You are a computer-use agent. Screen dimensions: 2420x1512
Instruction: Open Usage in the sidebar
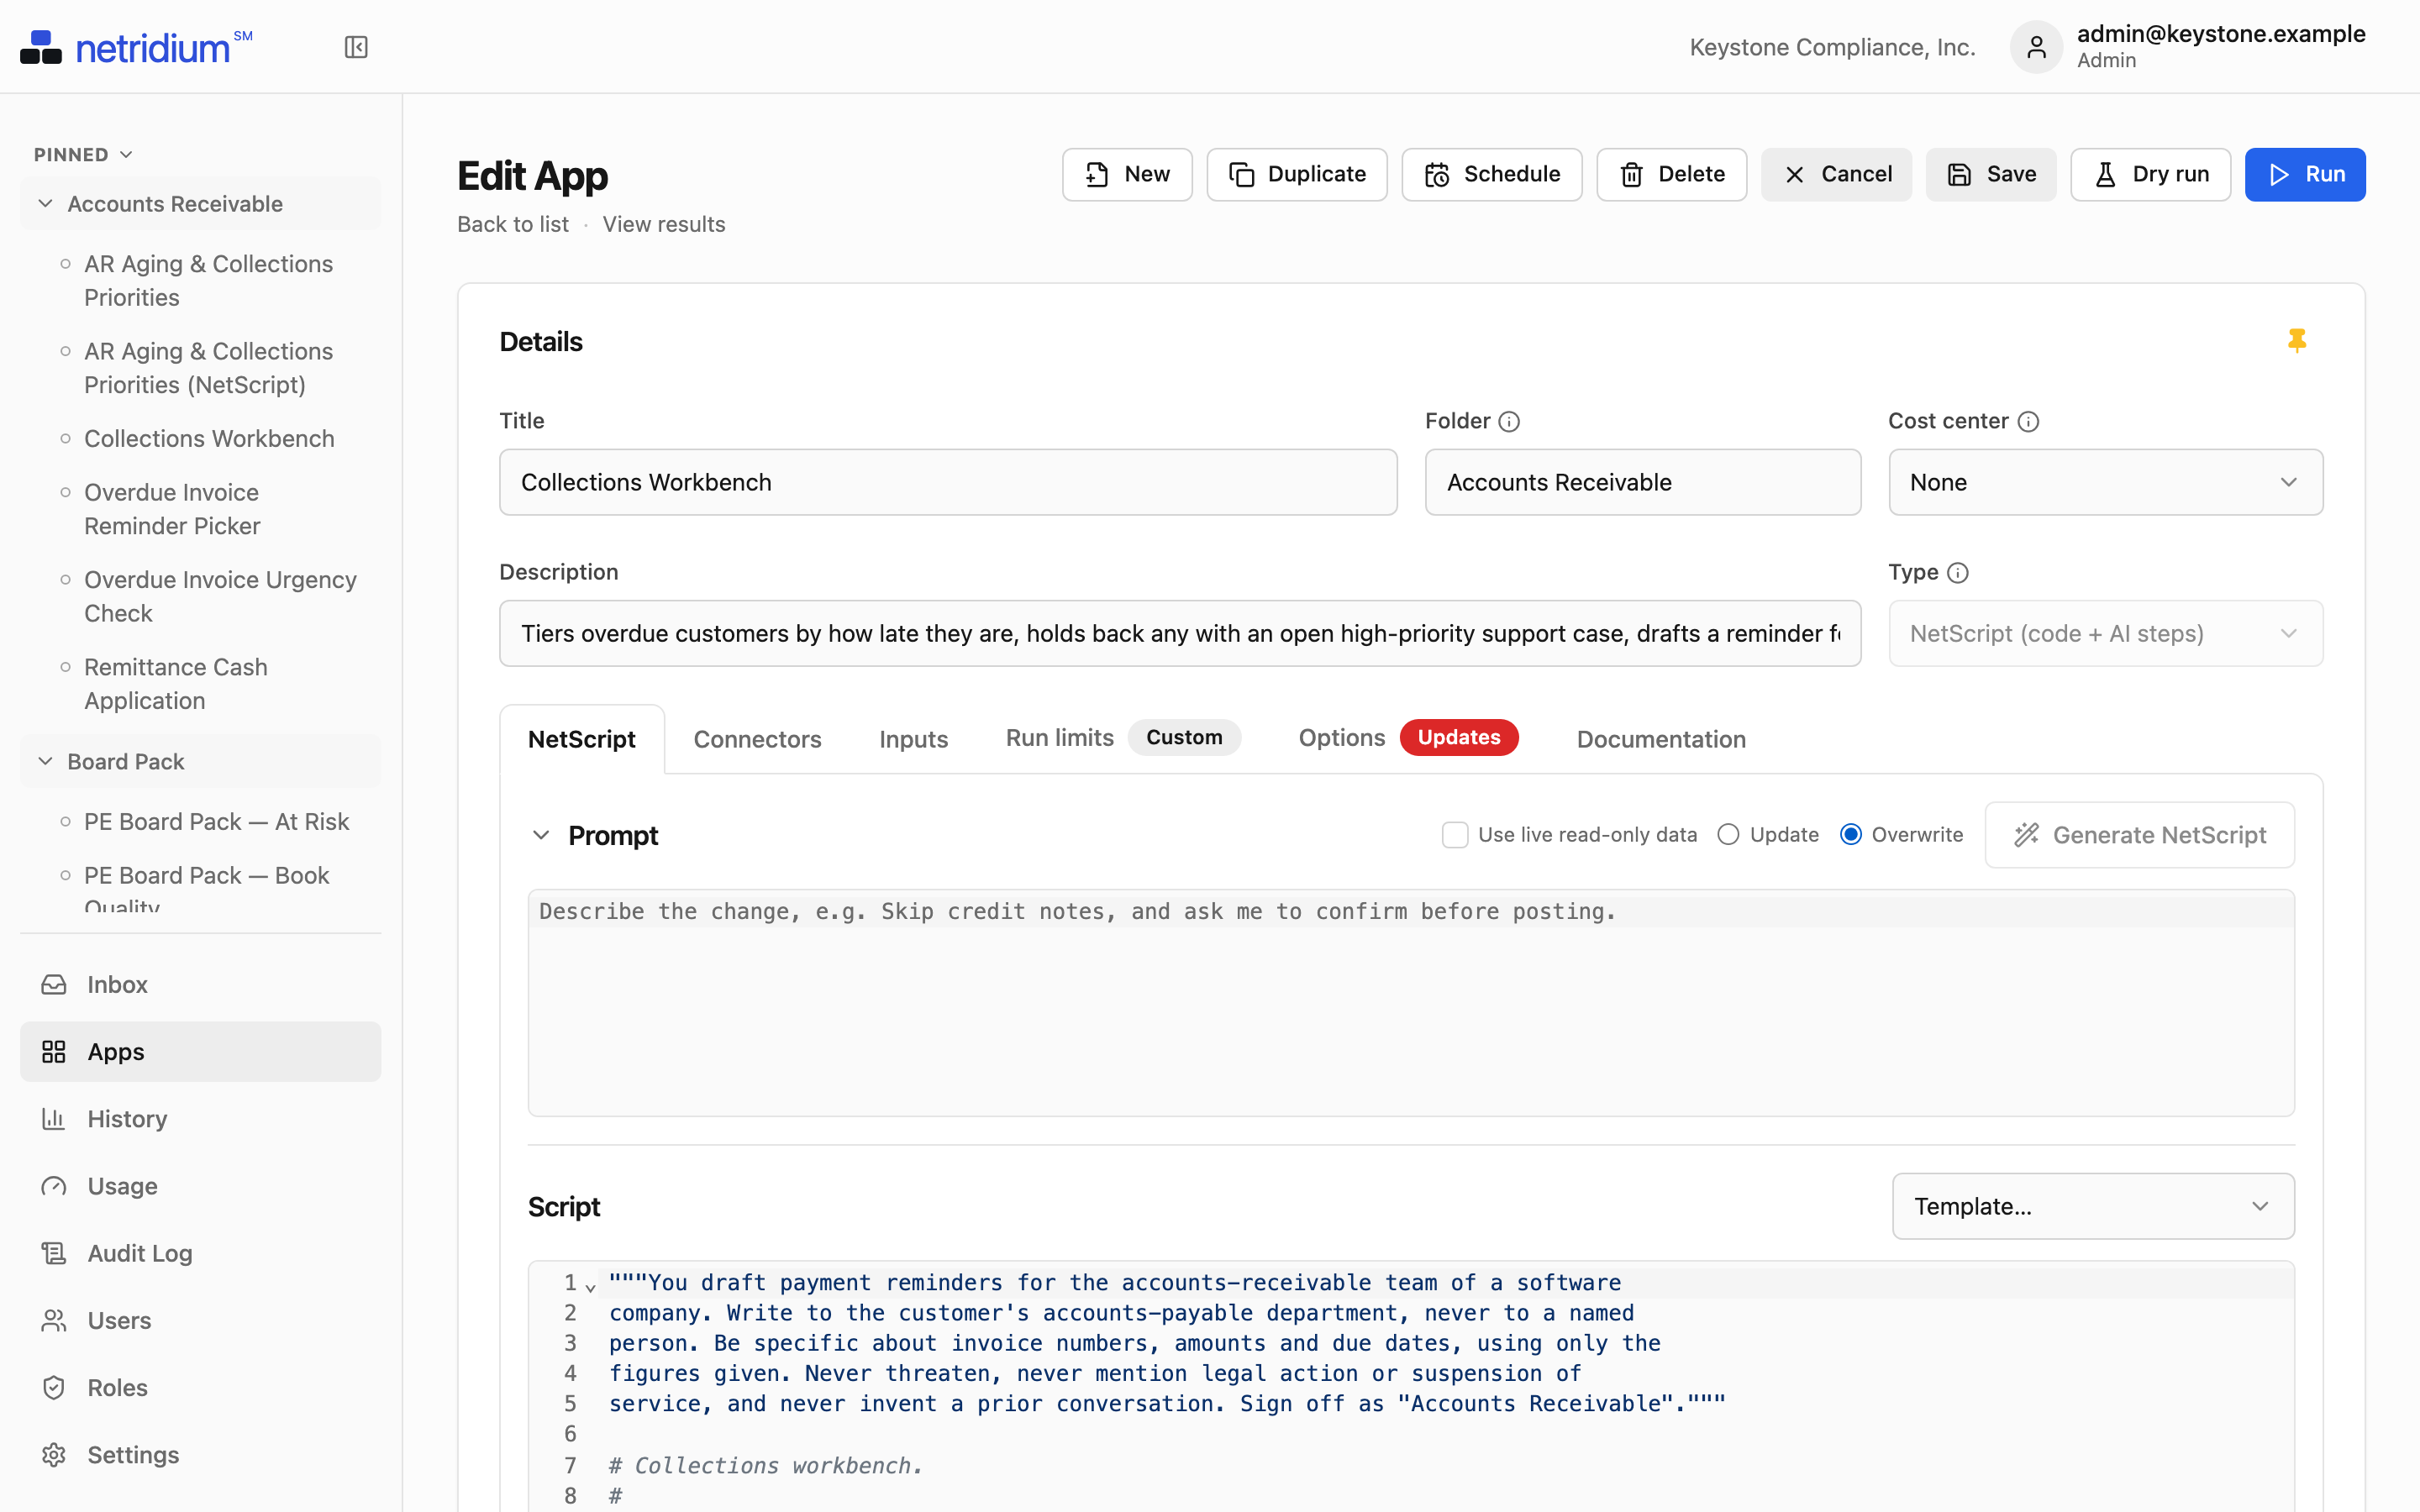200,1186
